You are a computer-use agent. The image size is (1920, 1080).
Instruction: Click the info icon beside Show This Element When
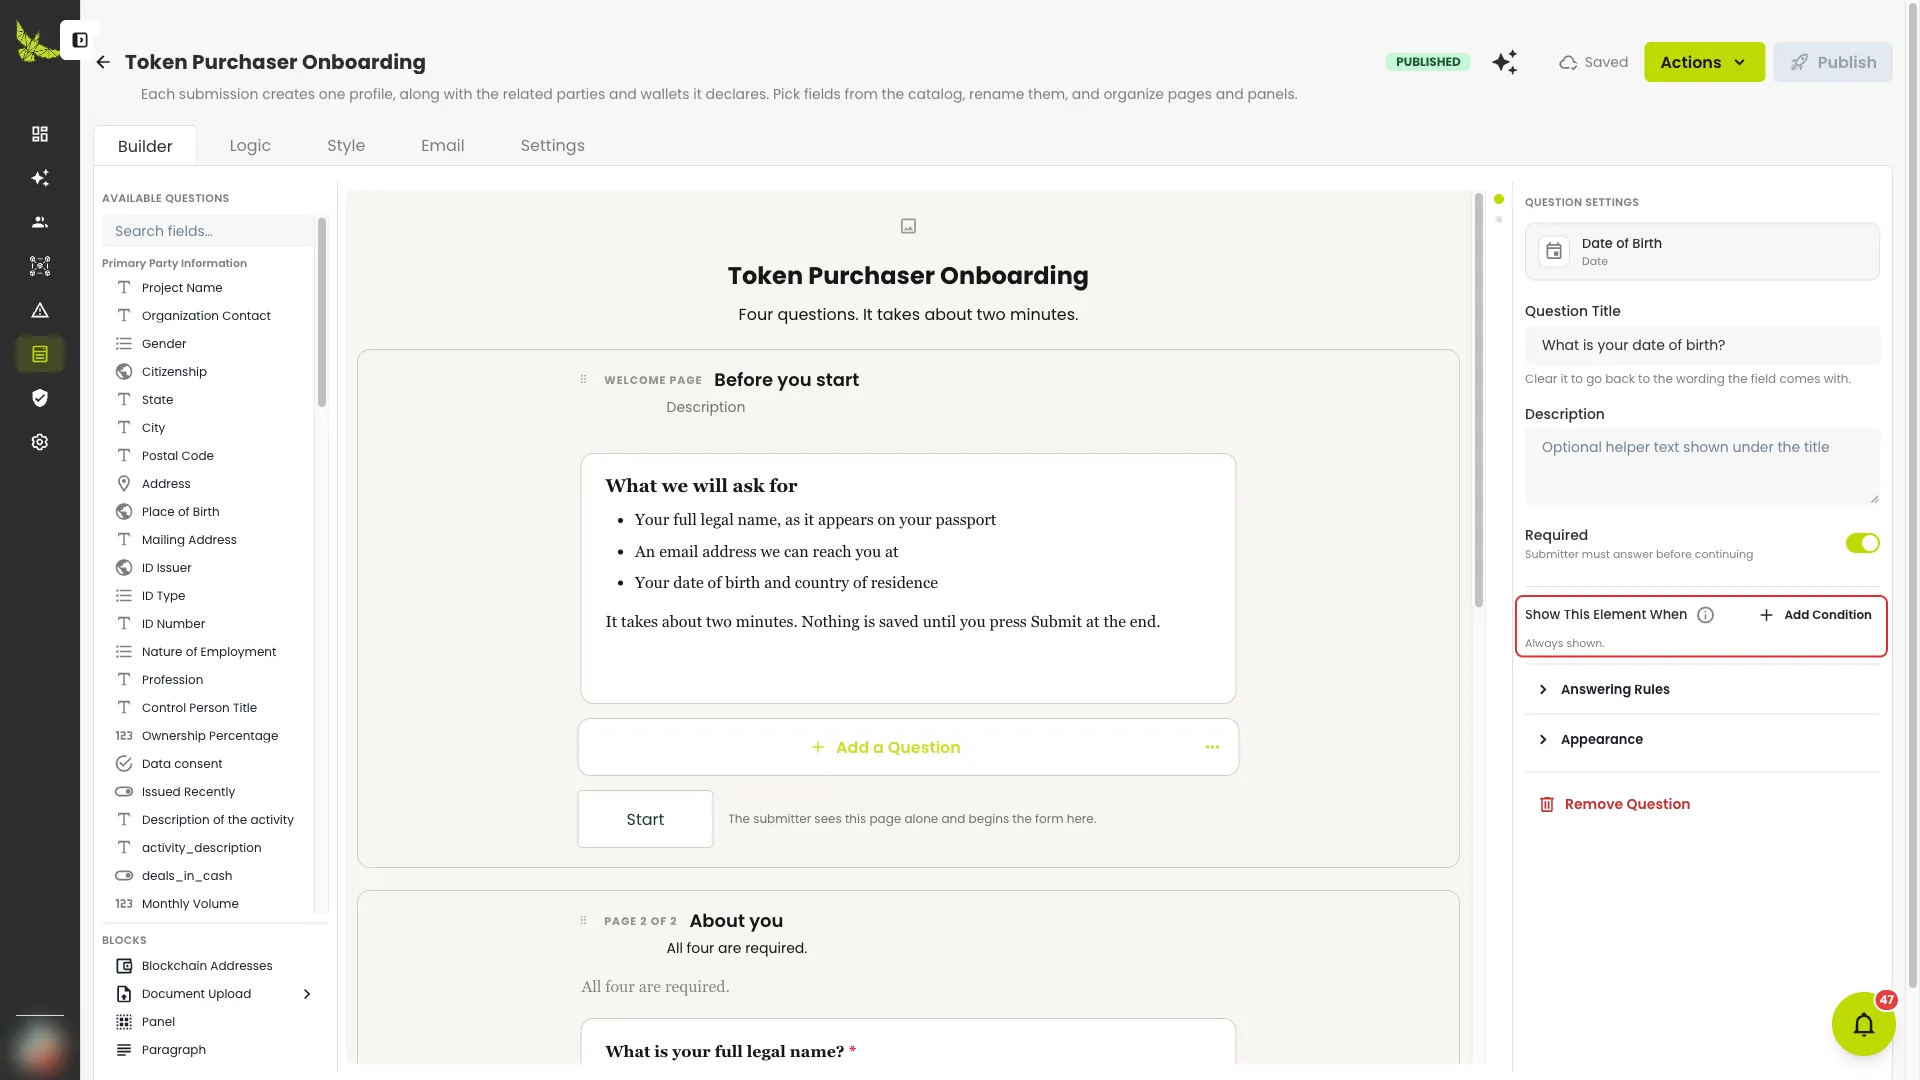[1706, 615]
